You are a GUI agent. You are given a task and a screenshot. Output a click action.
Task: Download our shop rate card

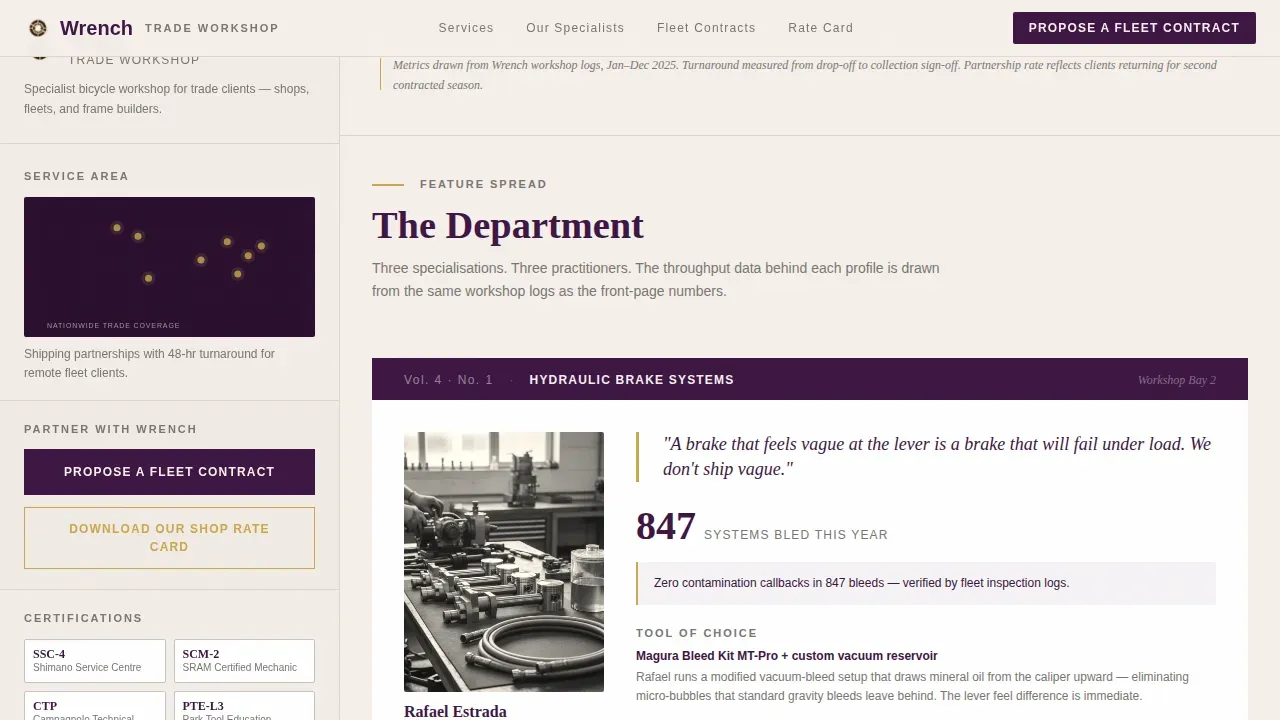(x=169, y=538)
